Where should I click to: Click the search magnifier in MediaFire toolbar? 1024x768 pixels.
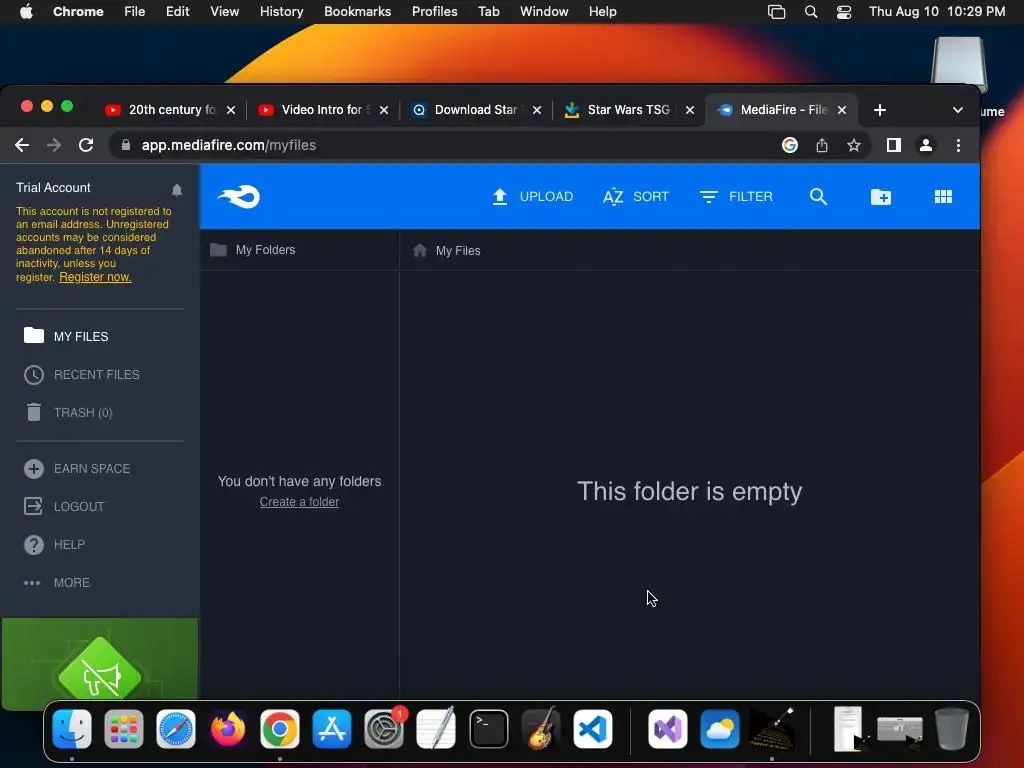click(818, 197)
